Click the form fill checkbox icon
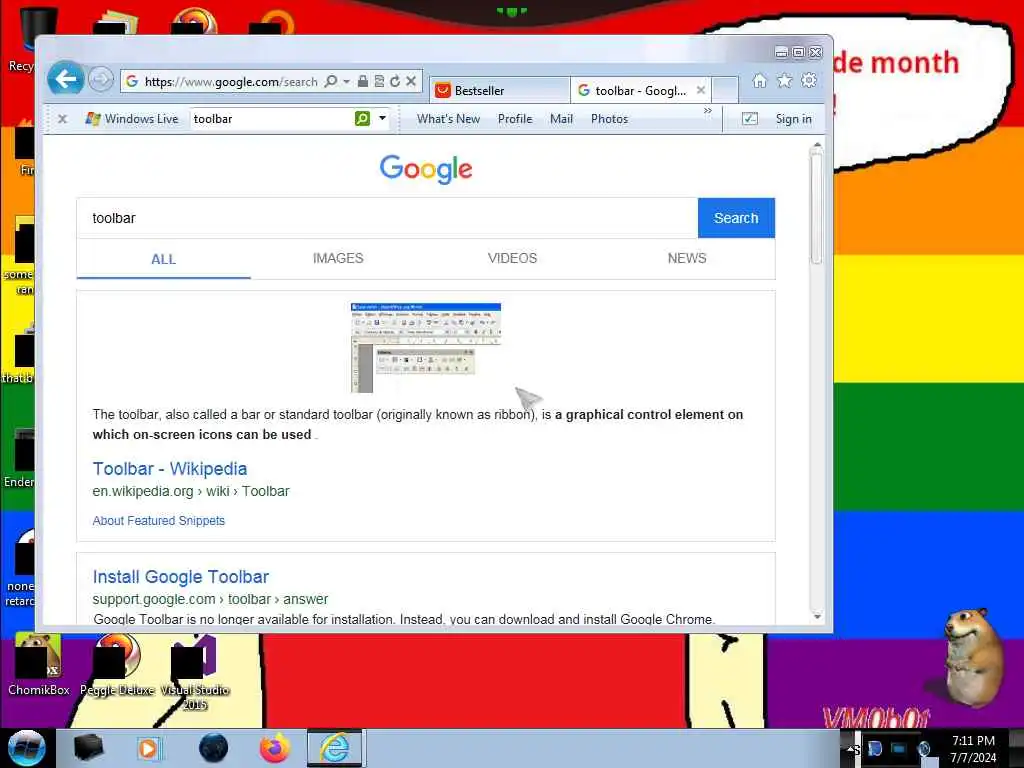The width and height of the screenshot is (1024, 768). [x=750, y=119]
